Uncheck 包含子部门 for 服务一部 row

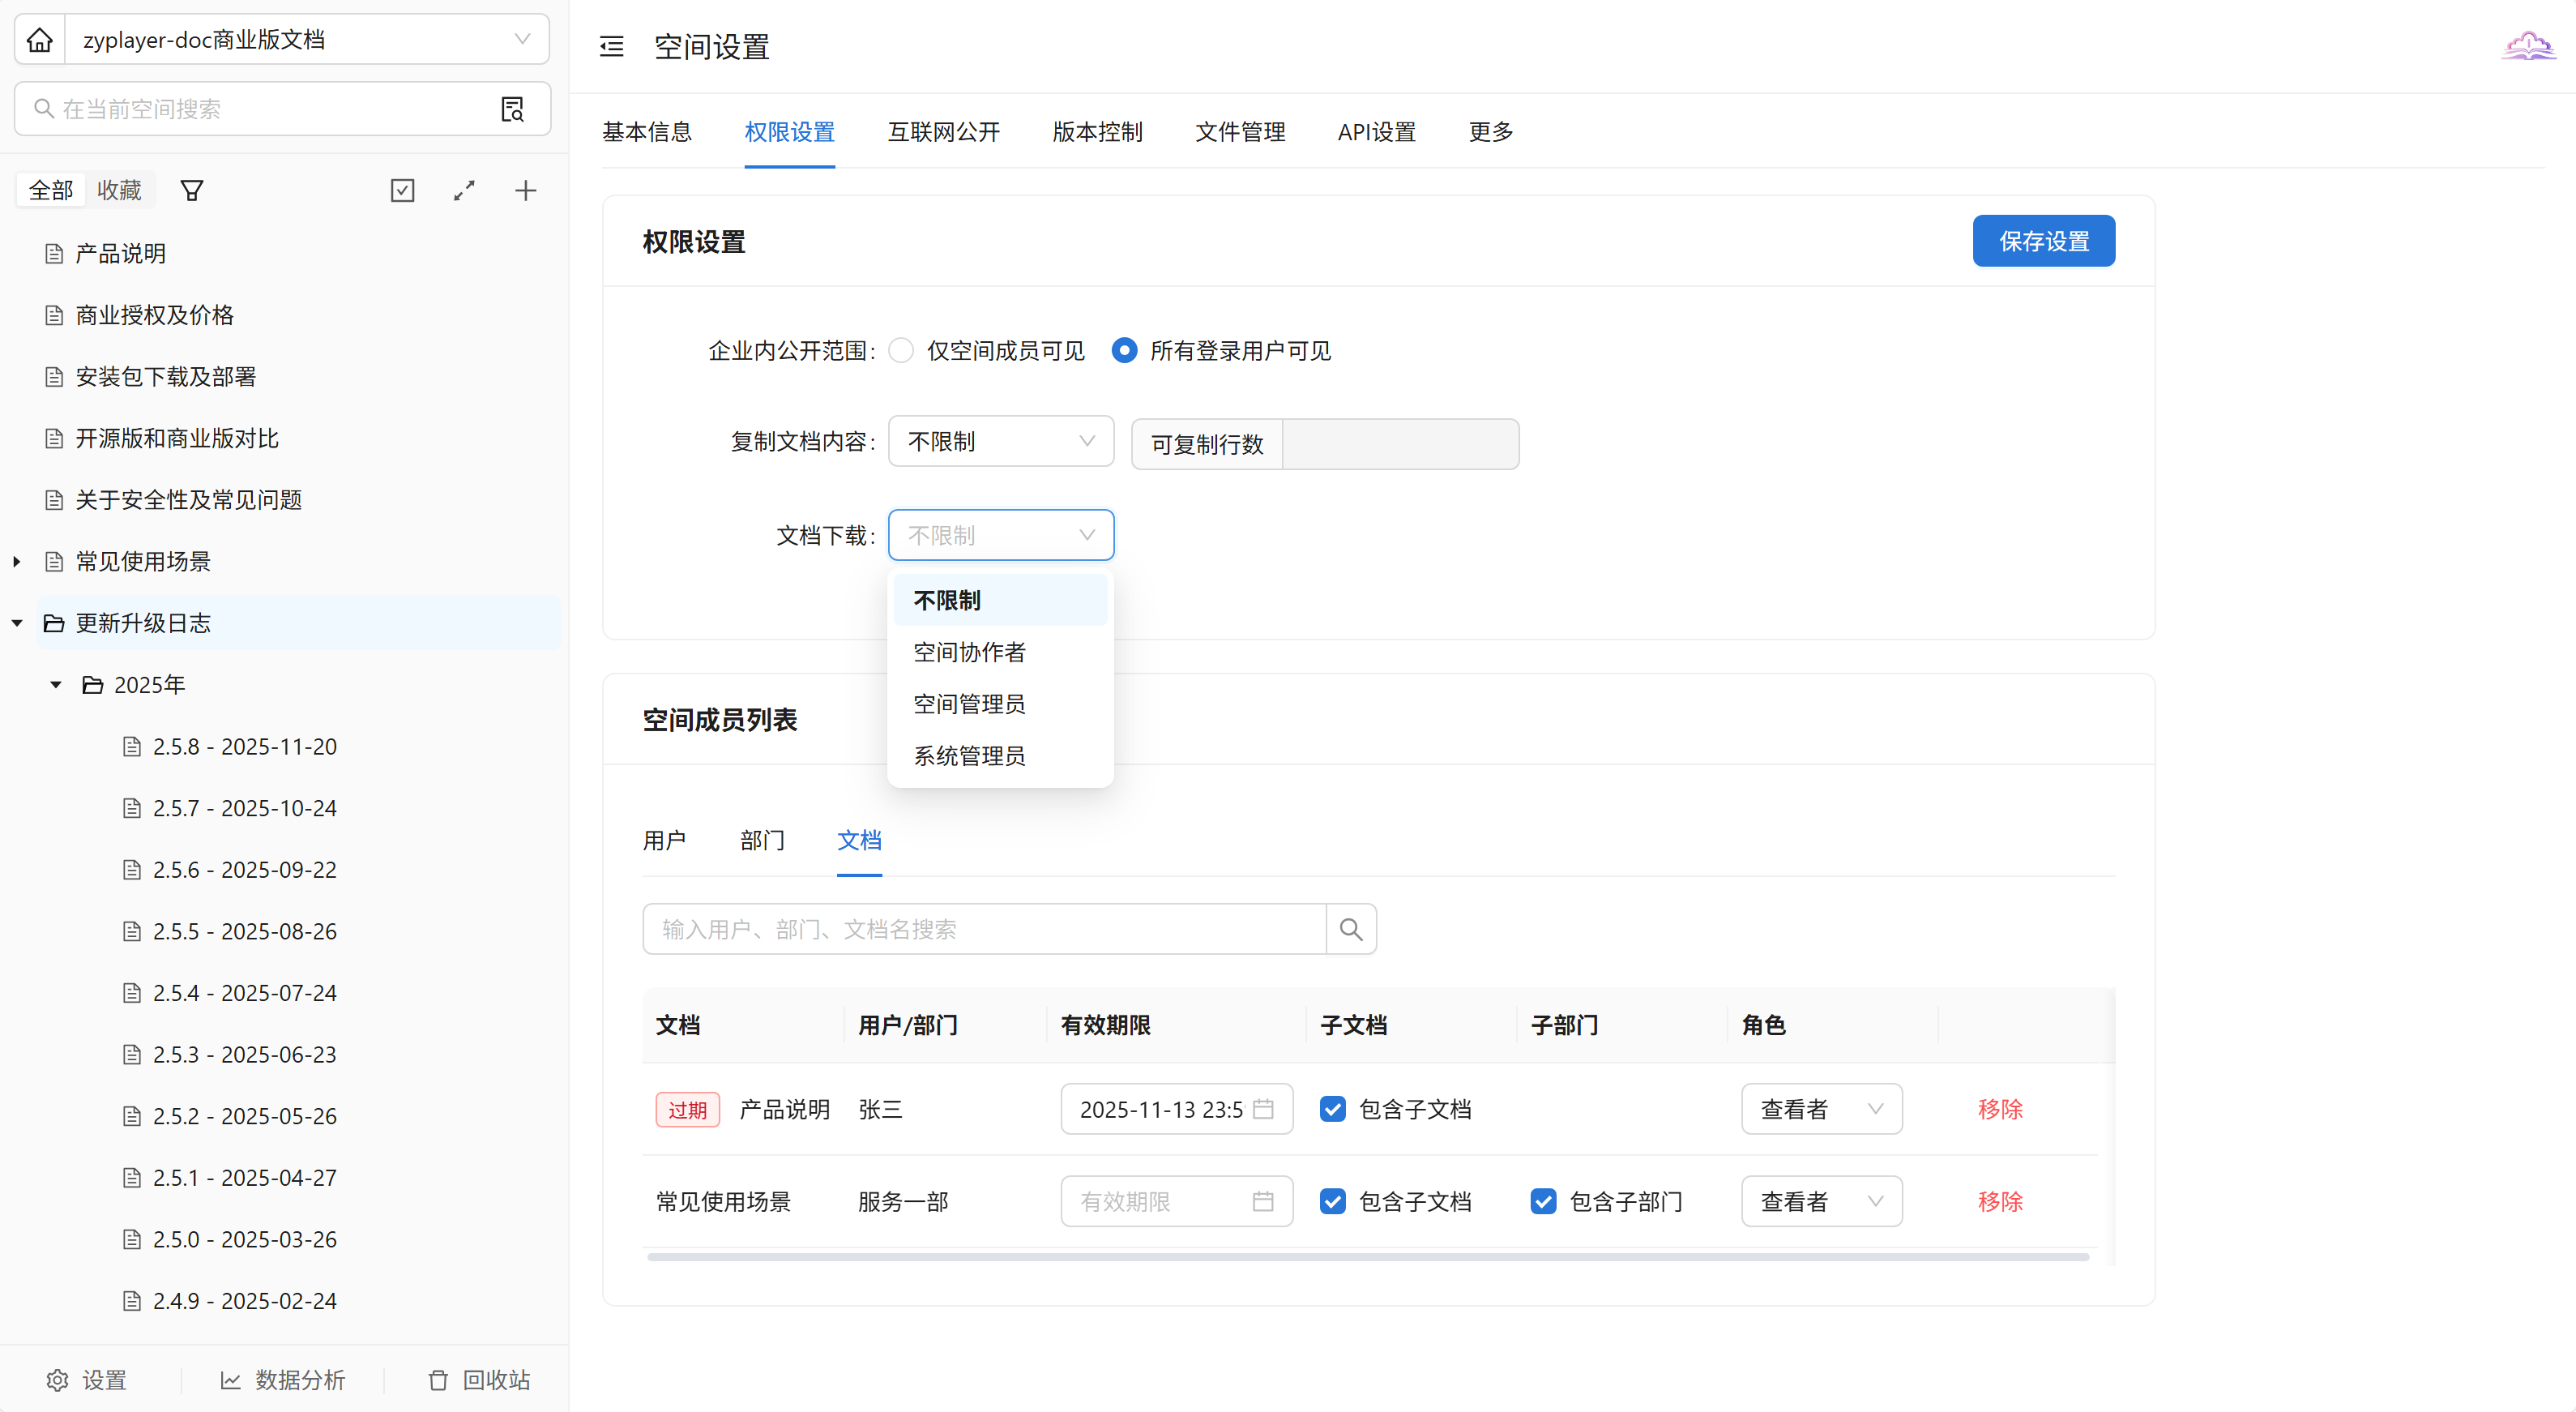(1543, 1201)
